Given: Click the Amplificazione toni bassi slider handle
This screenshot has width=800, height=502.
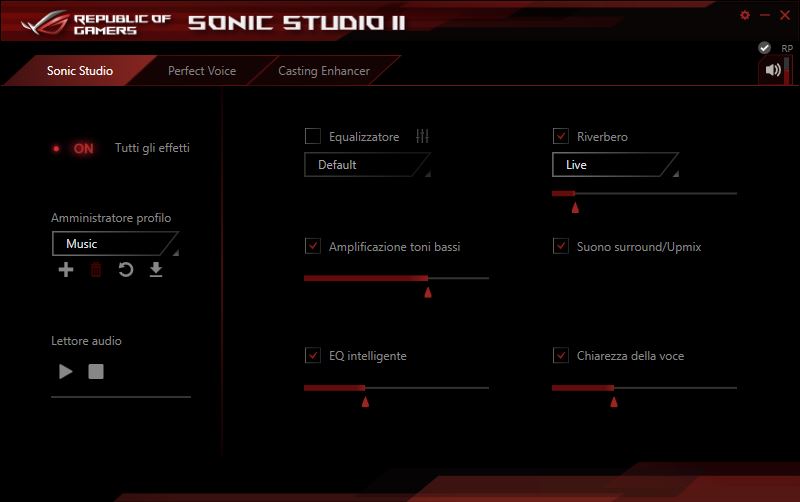Looking at the screenshot, I should point(428,292).
